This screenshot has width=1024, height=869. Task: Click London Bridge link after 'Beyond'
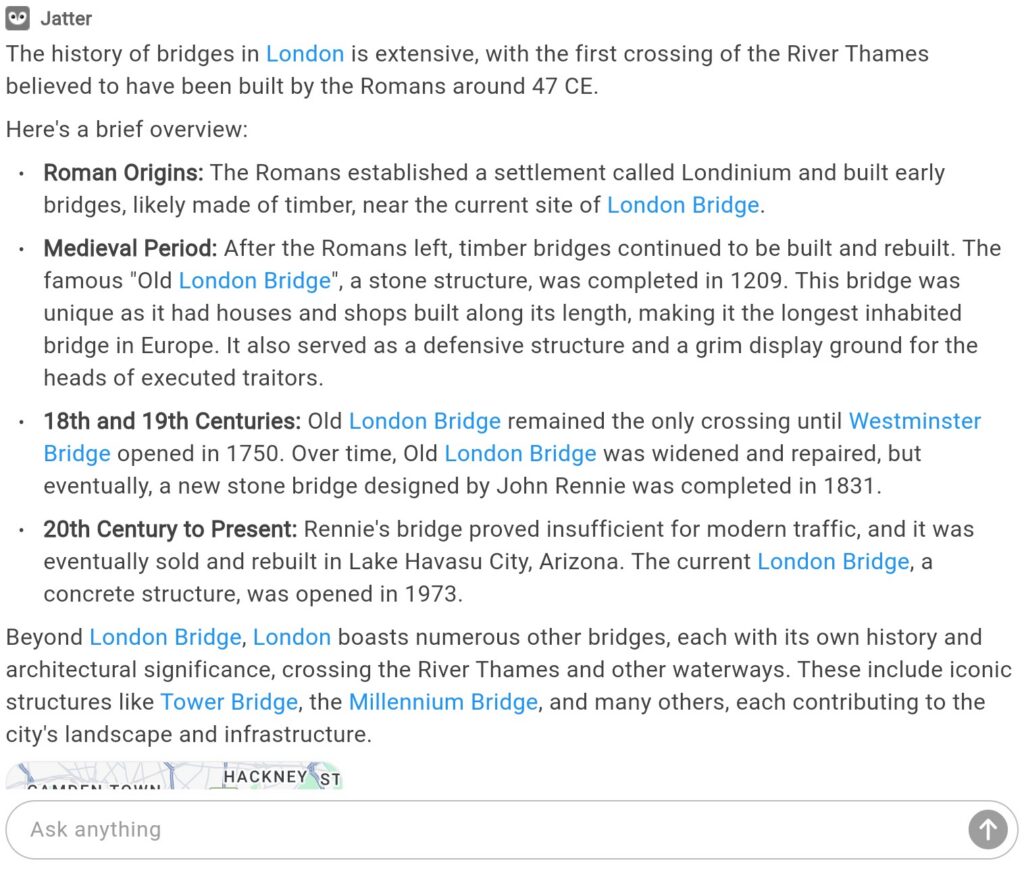coord(165,637)
